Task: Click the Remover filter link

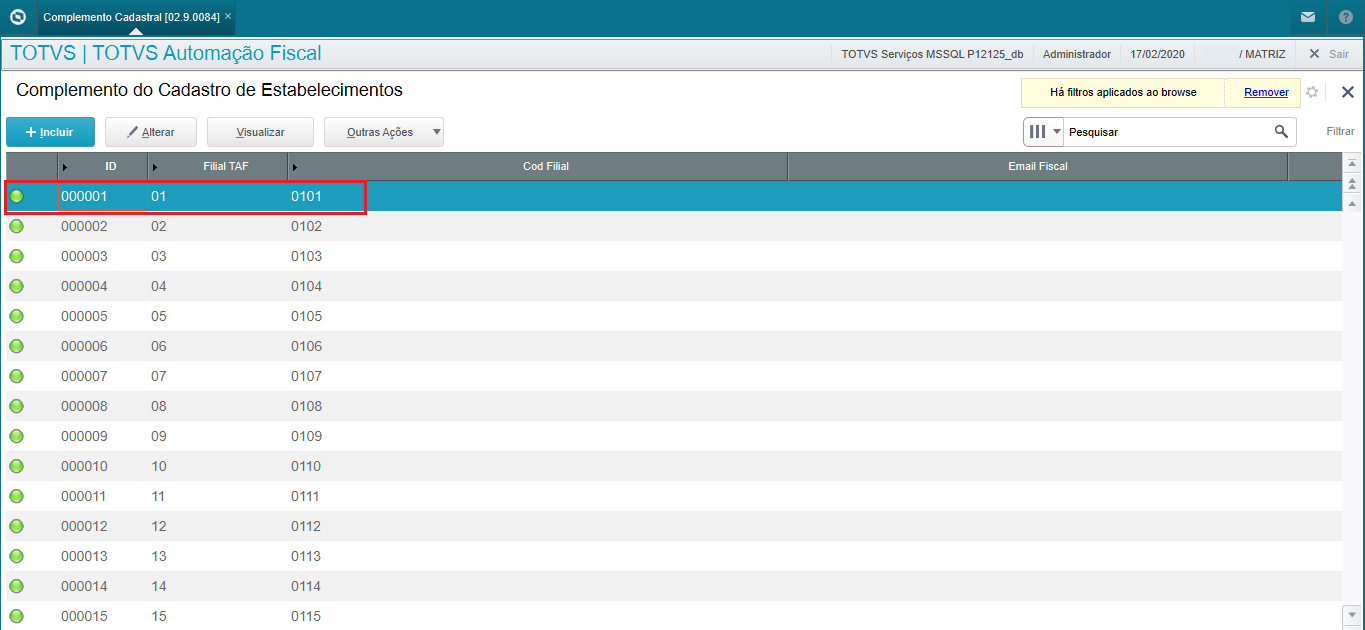Action: (1266, 92)
